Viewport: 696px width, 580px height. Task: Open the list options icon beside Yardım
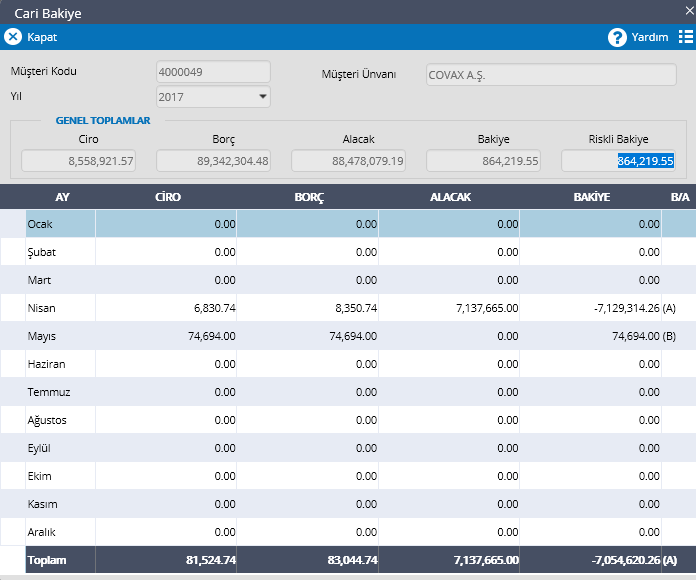[685, 37]
